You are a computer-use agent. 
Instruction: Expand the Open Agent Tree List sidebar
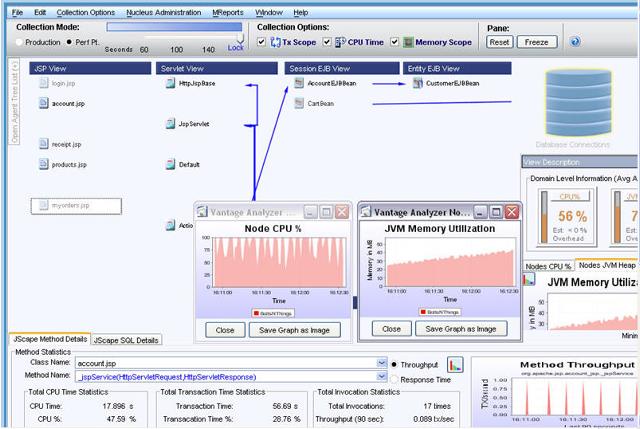15,102
